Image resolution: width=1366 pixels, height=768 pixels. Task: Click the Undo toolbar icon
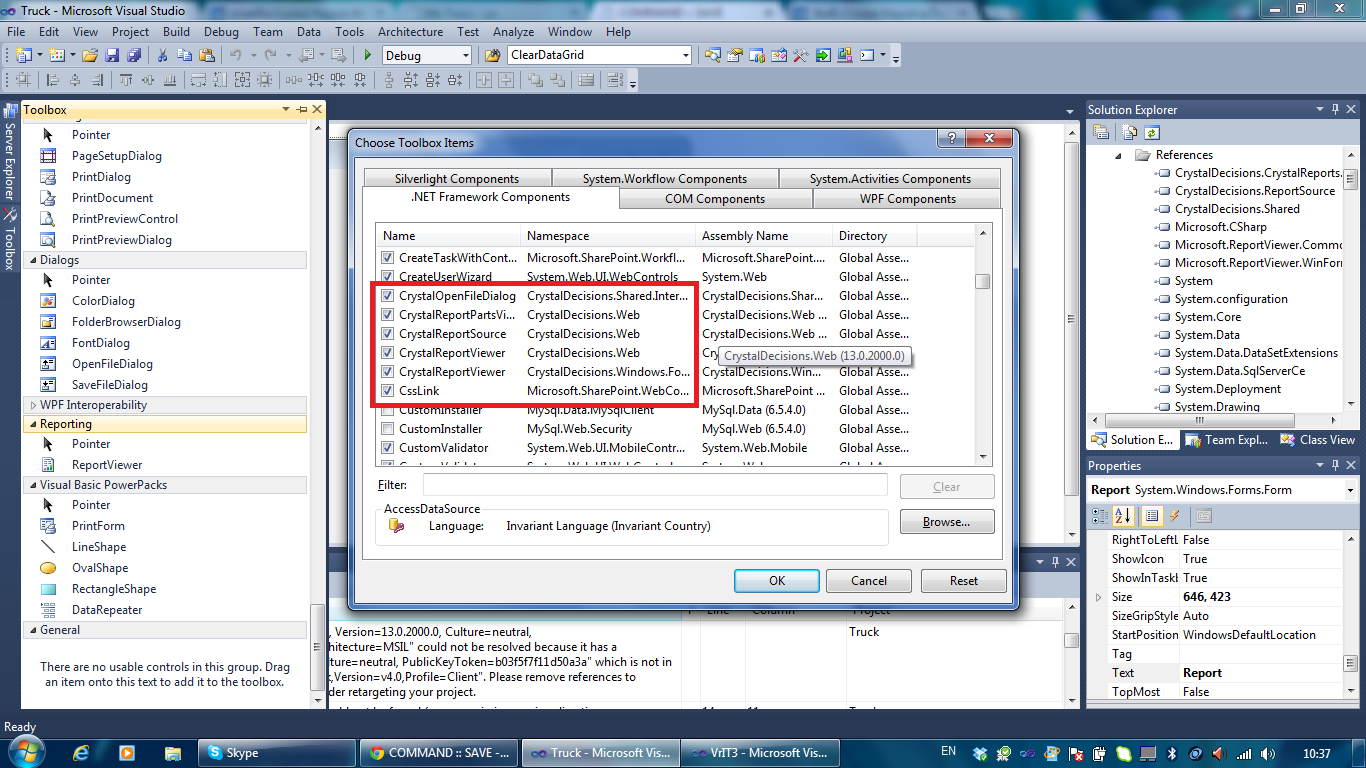pos(236,55)
